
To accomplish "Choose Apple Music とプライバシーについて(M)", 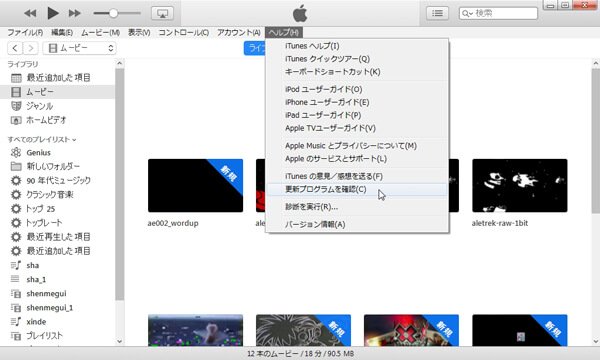I will (x=357, y=146).
